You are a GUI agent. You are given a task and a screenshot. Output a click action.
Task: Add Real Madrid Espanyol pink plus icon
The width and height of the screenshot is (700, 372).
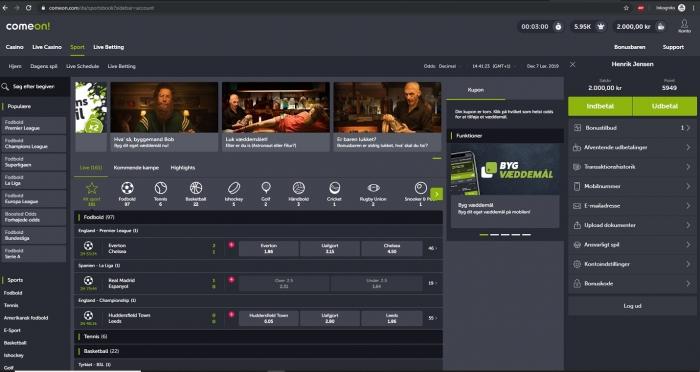point(231,280)
